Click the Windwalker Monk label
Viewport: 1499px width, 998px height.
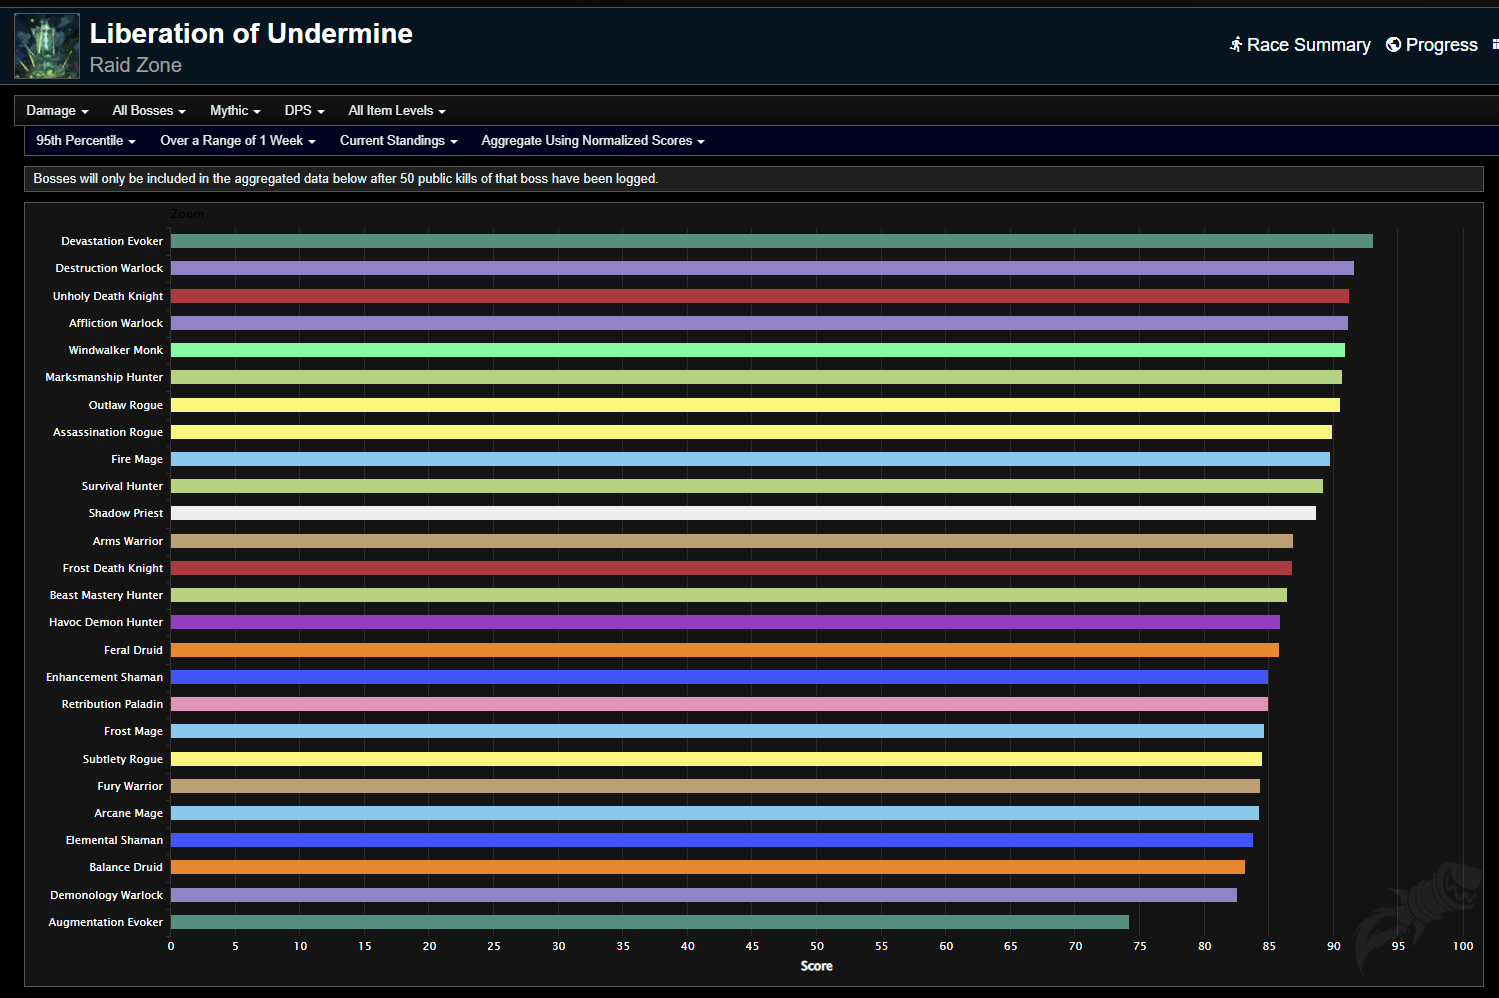(x=115, y=350)
